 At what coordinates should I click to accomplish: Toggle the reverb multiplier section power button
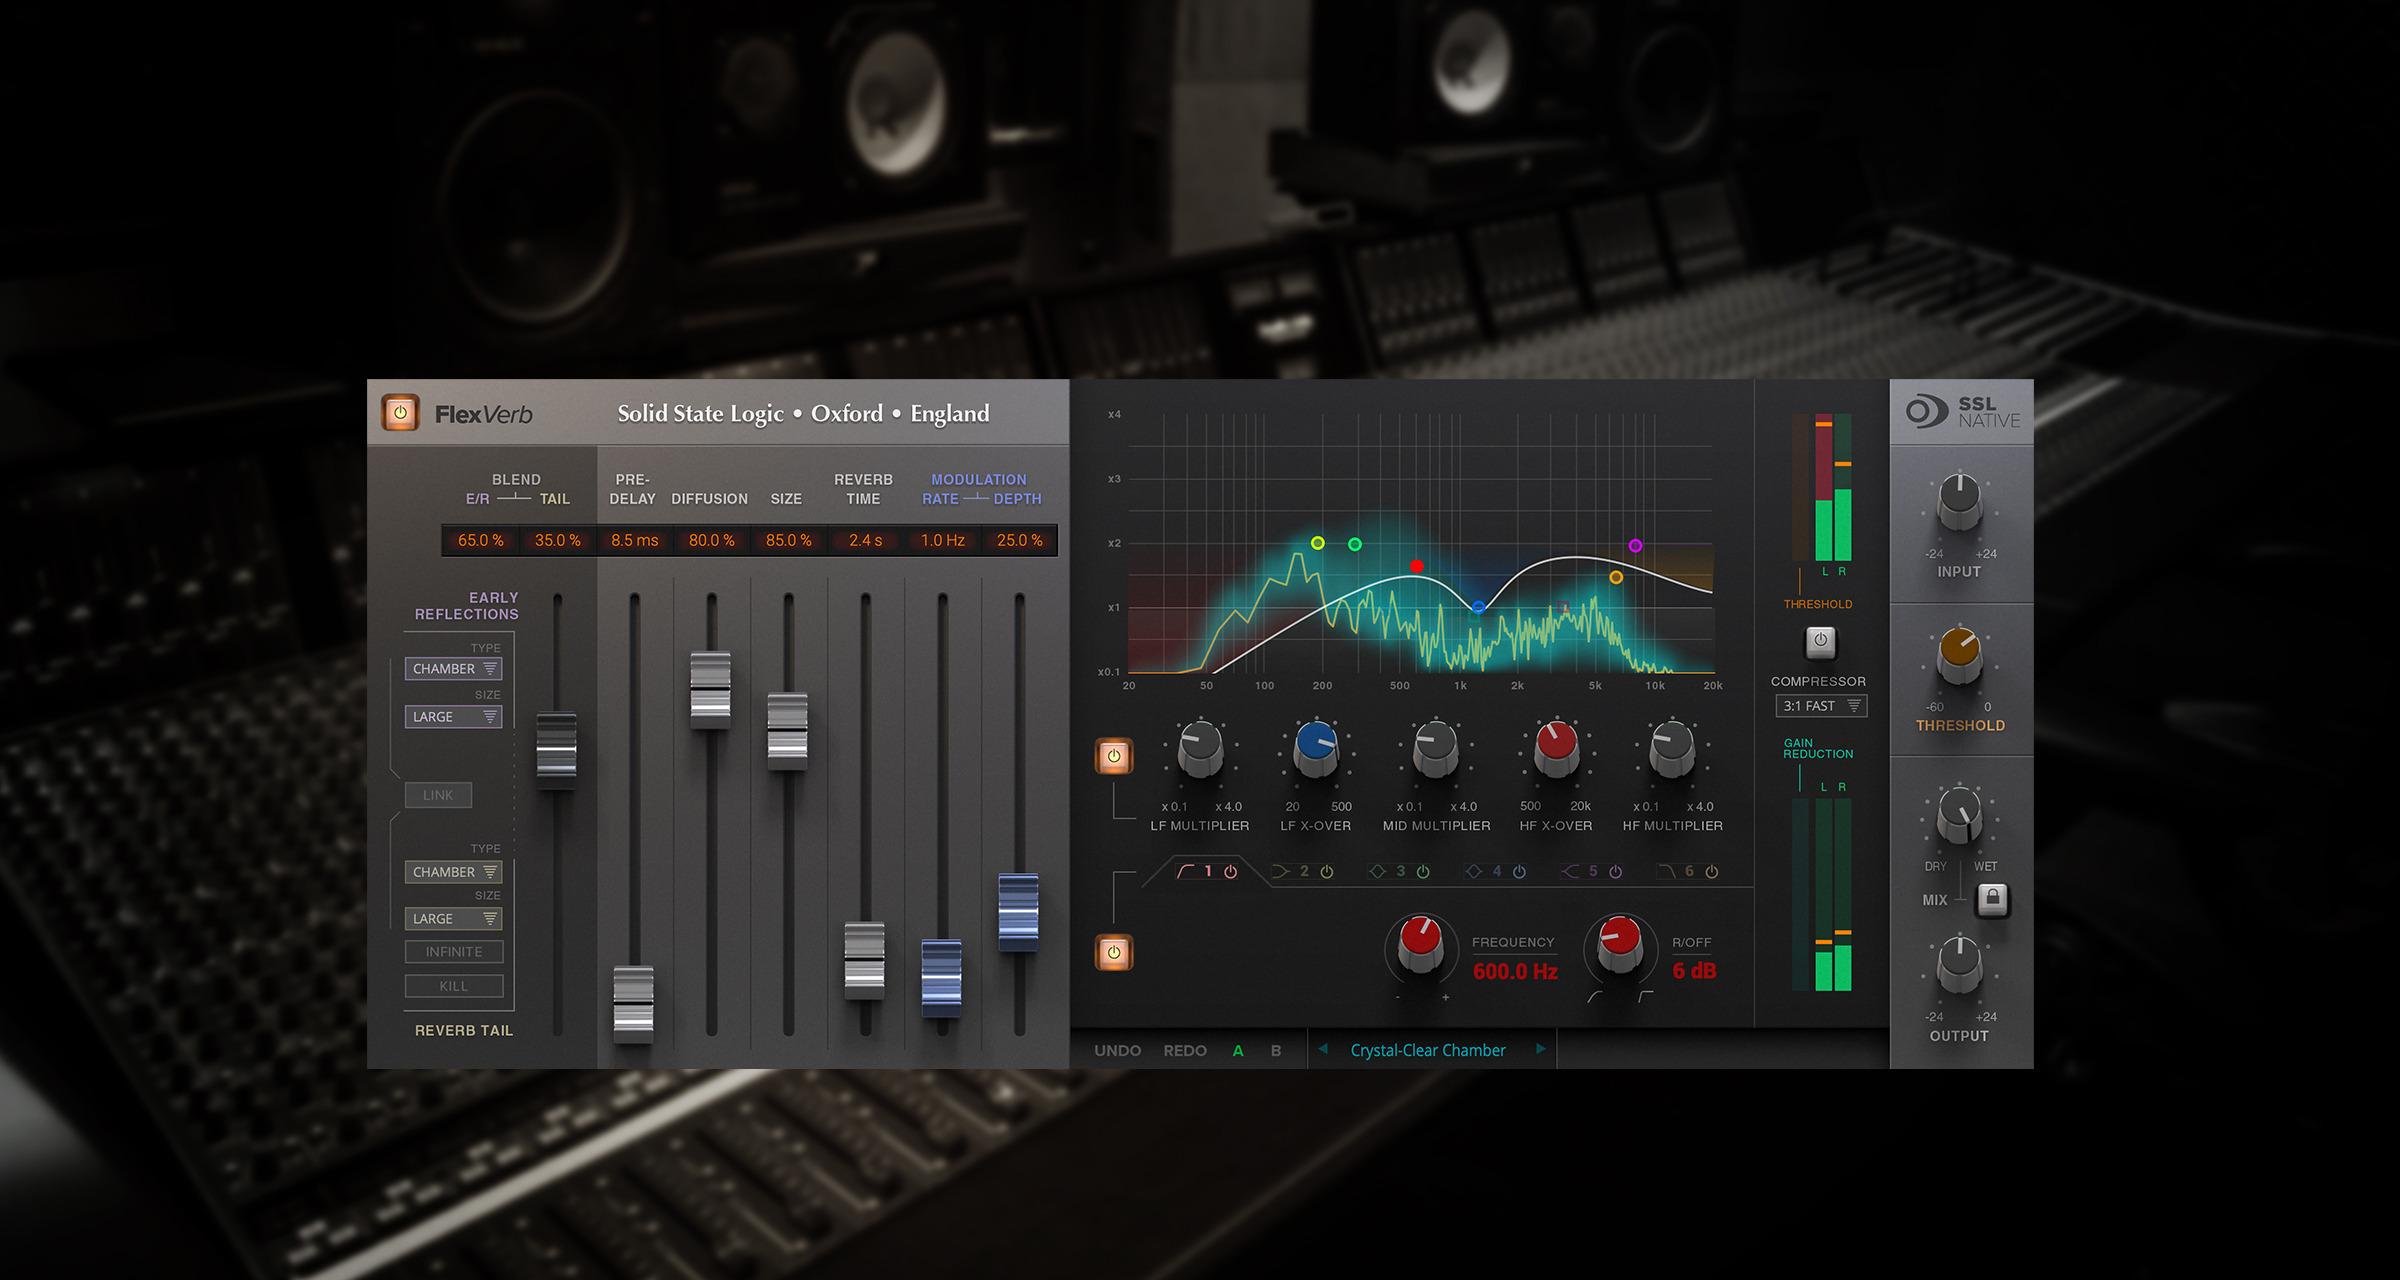1114,756
